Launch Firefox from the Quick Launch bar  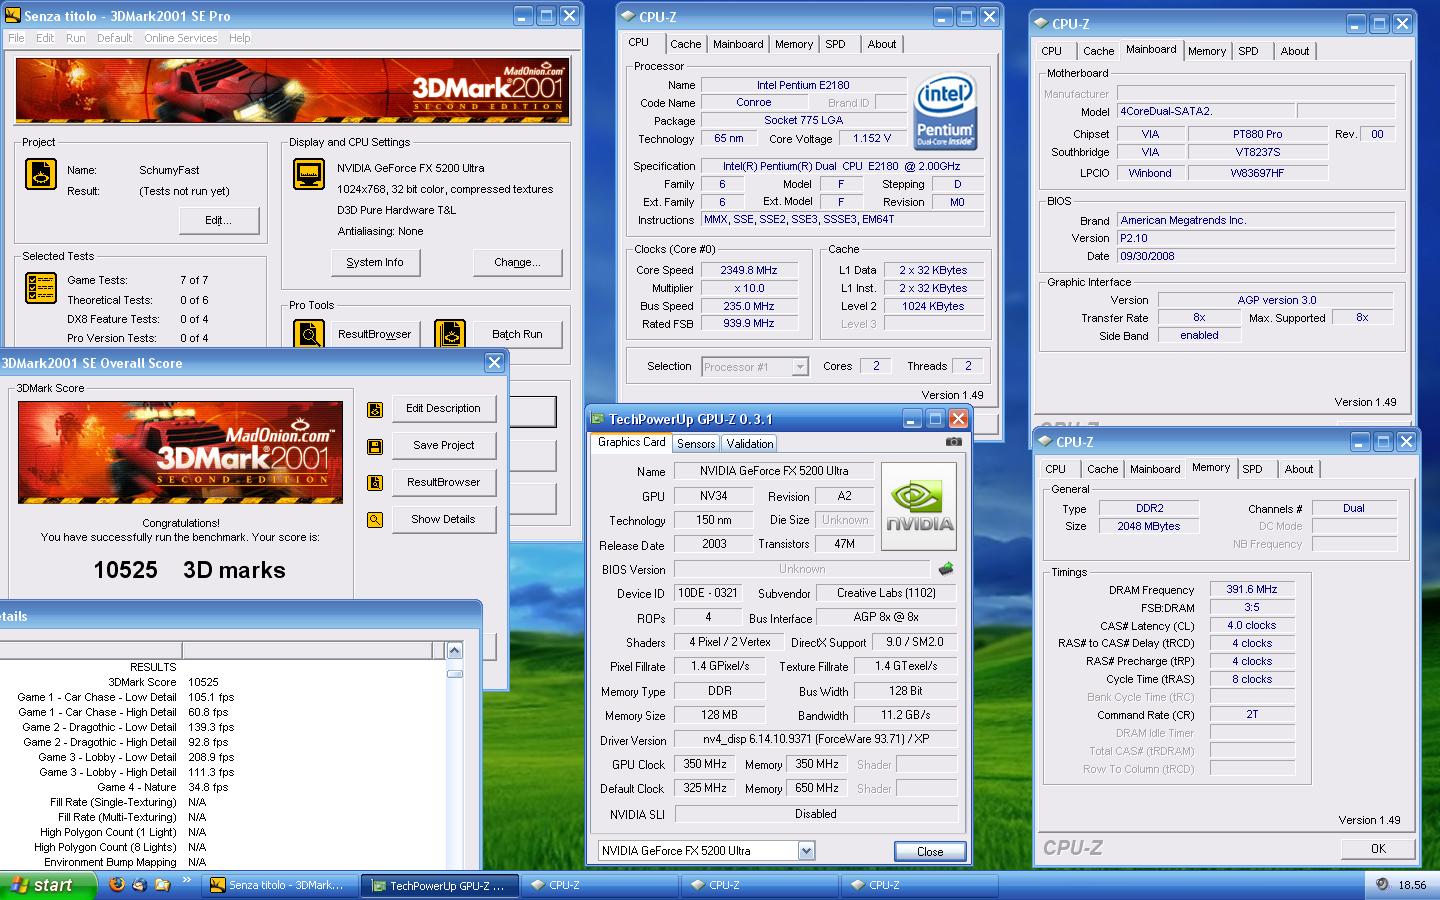point(118,885)
